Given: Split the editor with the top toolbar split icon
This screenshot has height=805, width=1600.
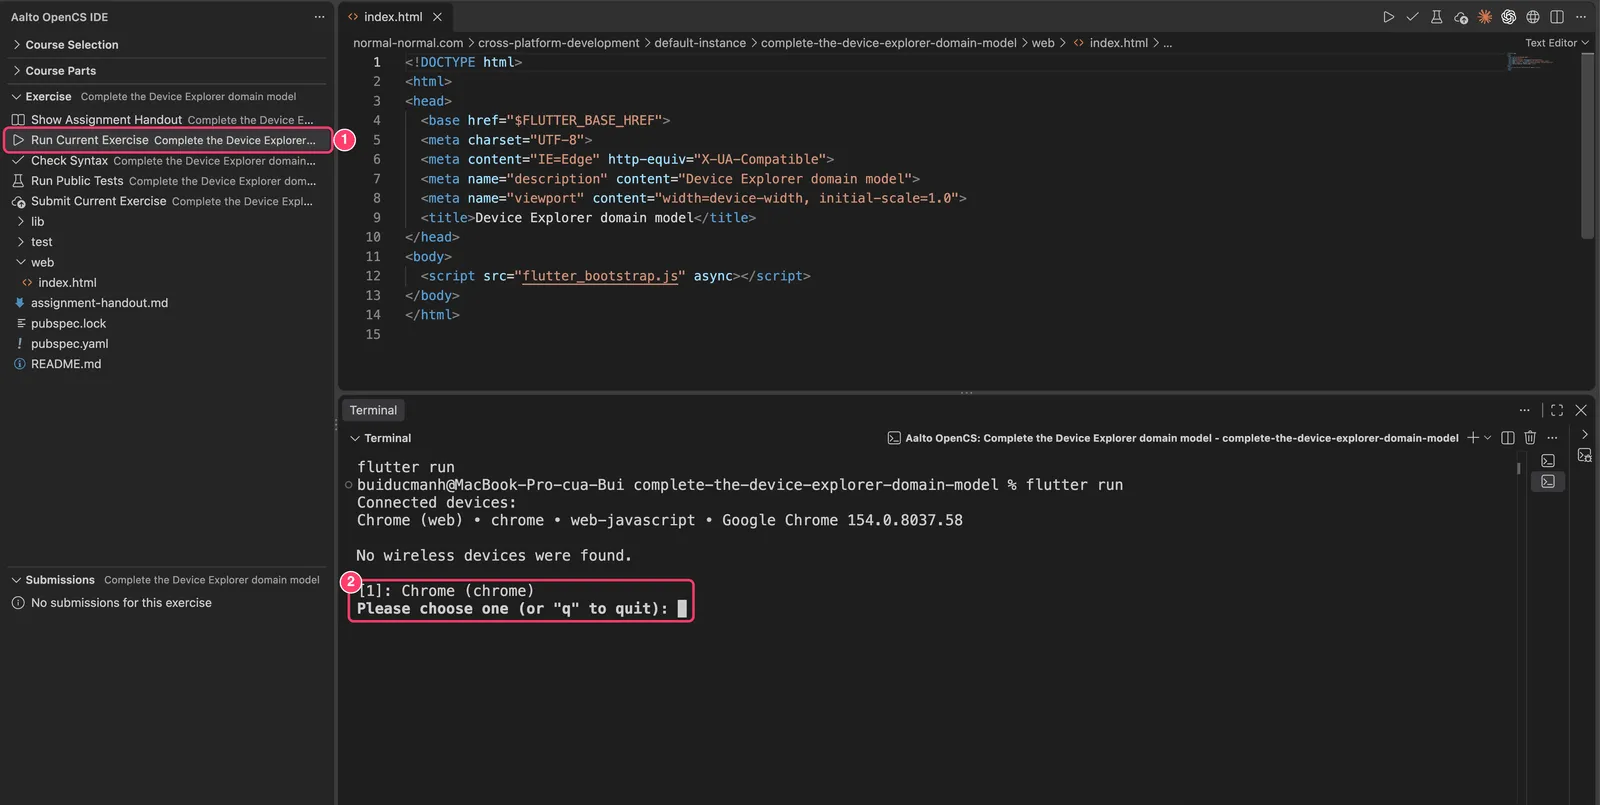Looking at the screenshot, I should click(1556, 17).
